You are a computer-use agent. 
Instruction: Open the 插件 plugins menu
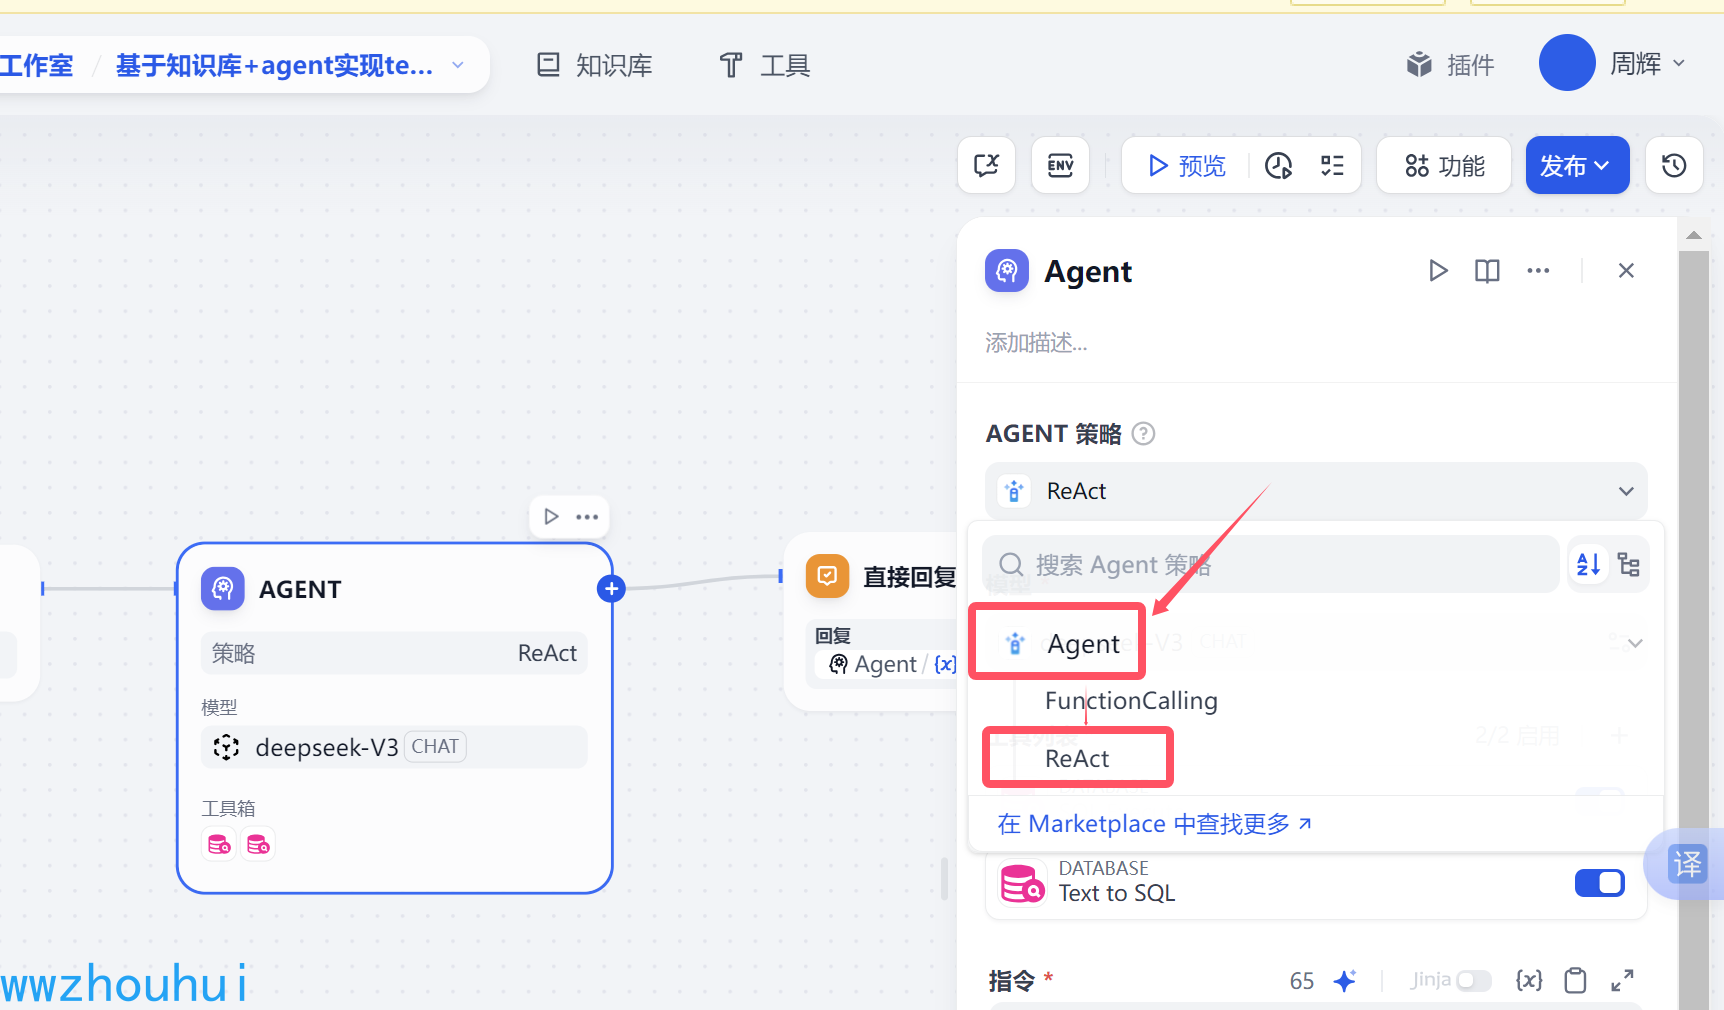(1450, 65)
